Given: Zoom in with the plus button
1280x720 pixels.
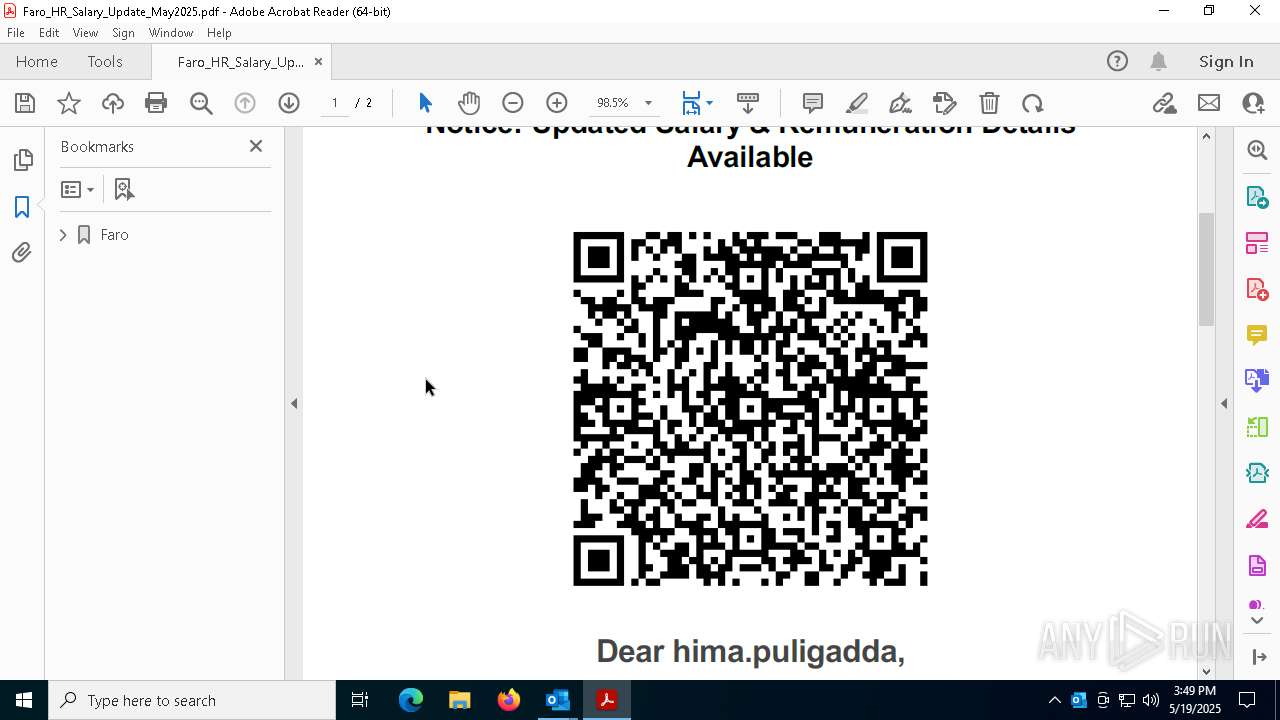Looking at the screenshot, I should point(557,103).
